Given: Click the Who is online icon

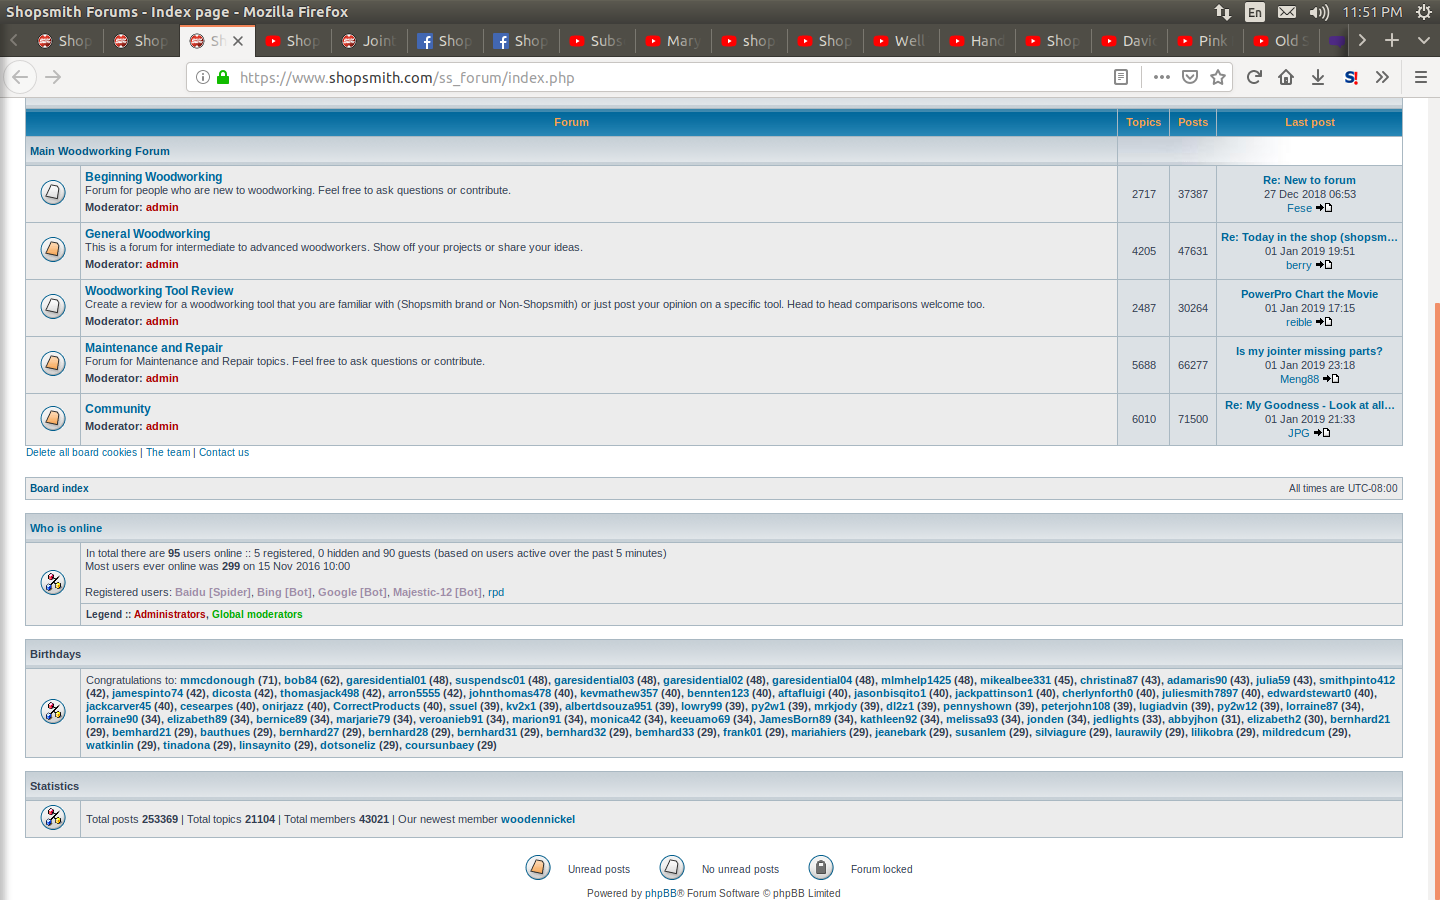Looking at the screenshot, I should click(53, 582).
